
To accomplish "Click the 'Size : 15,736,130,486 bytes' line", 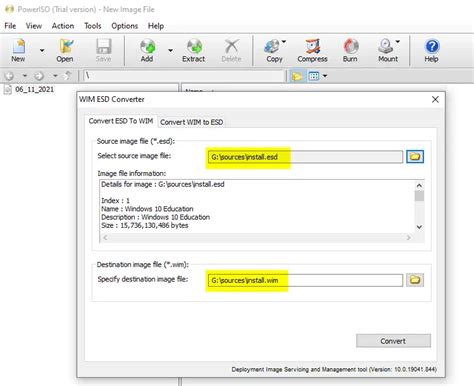I will (x=145, y=225).
